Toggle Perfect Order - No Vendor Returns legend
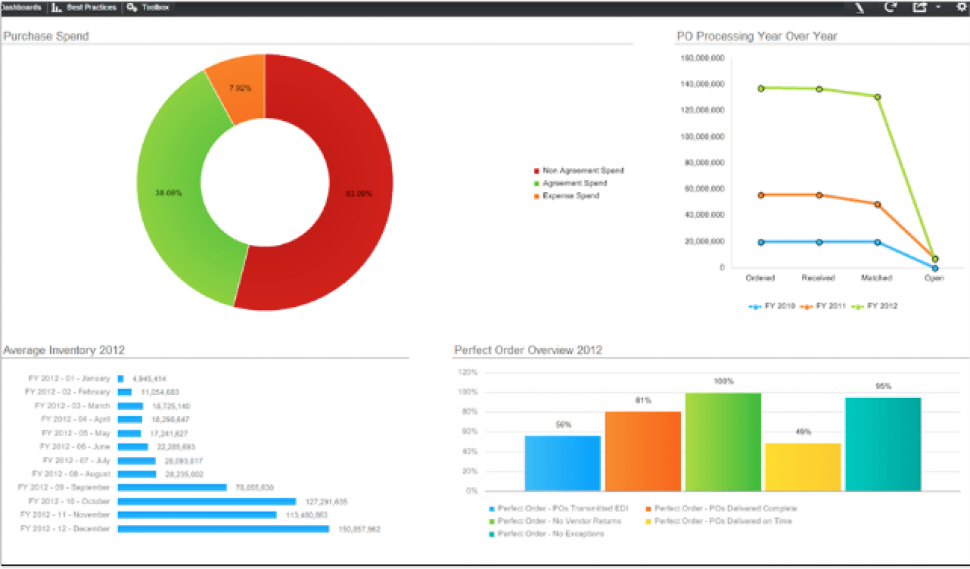This screenshot has width=970, height=569. coord(555,521)
